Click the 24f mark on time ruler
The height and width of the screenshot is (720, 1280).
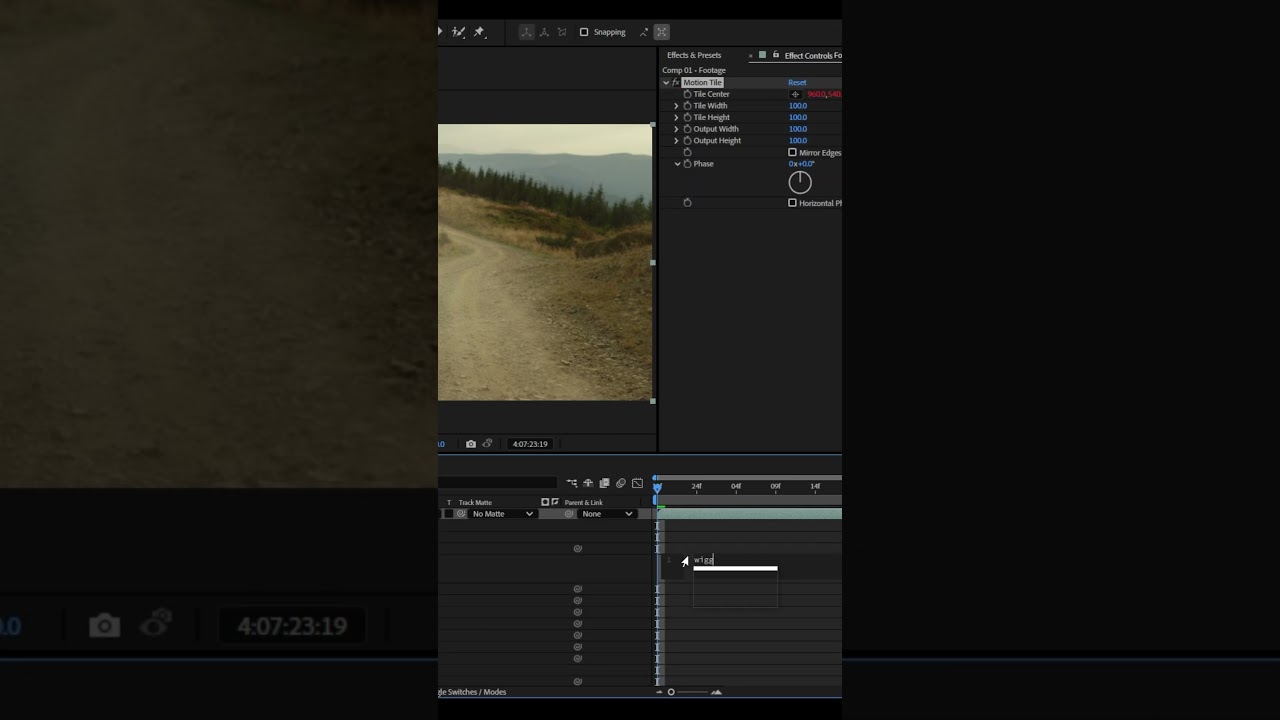click(696, 487)
